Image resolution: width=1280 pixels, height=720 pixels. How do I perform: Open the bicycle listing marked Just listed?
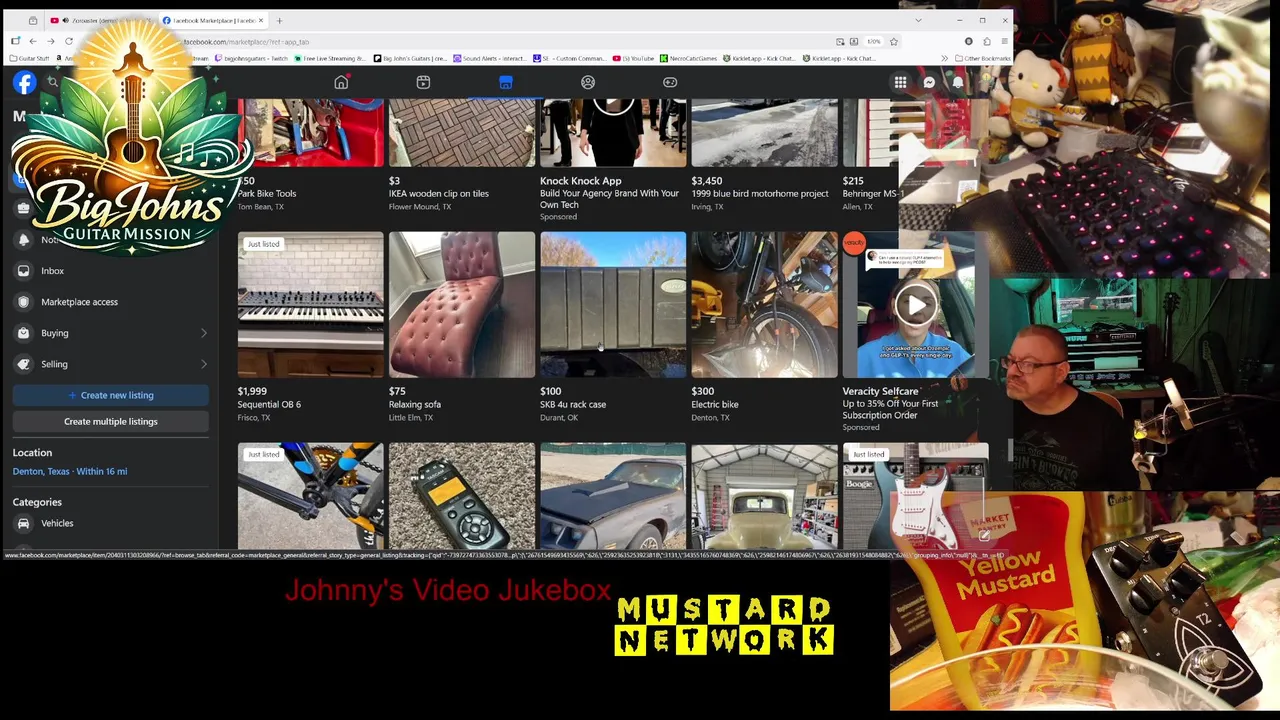pyautogui.click(x=310, y=495)
